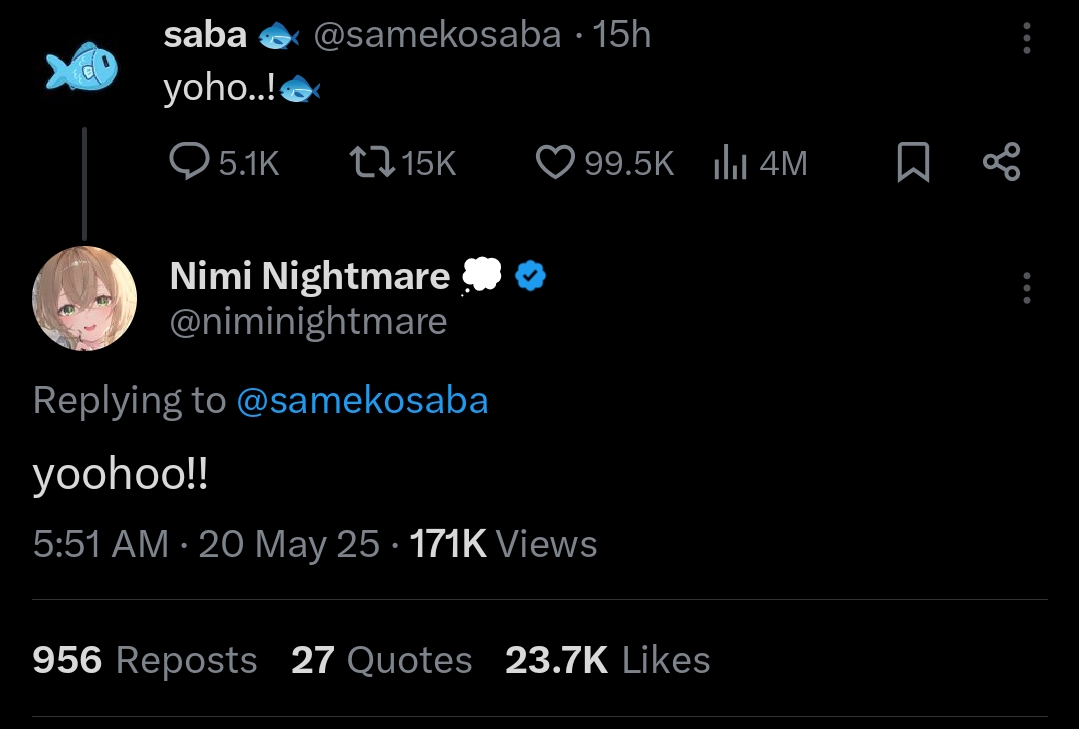
Task: Click saba's display name
Action: pyautogui.click(x=205, y=35)
